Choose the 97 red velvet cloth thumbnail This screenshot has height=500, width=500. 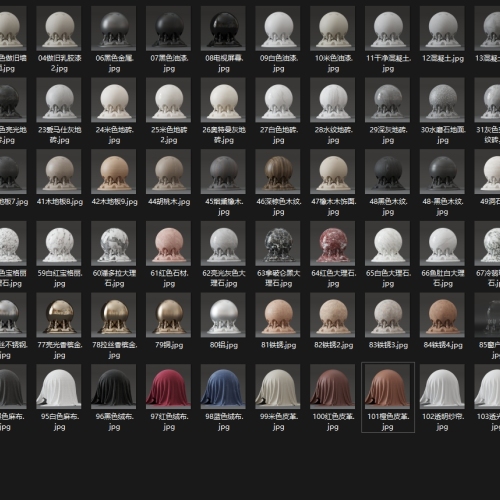[168, 386]
